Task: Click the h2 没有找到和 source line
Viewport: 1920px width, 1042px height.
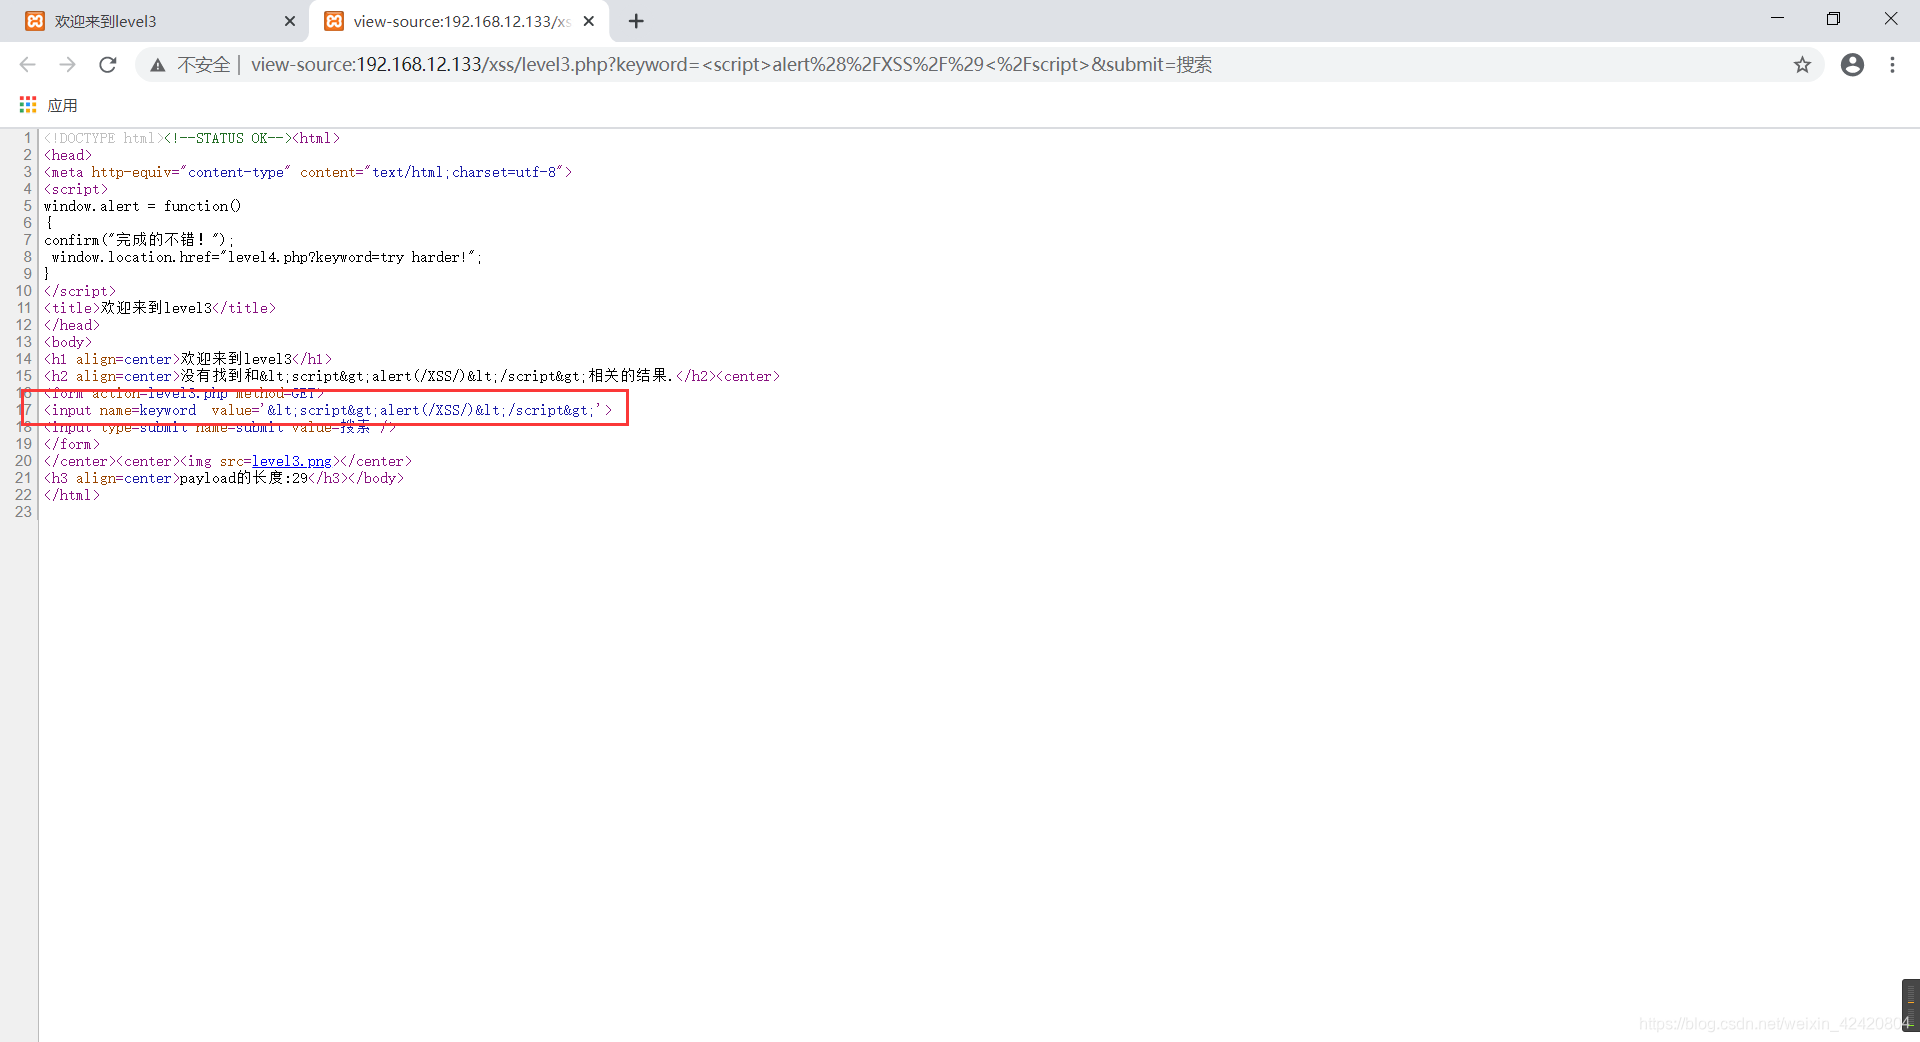Action: pos(412,376)
